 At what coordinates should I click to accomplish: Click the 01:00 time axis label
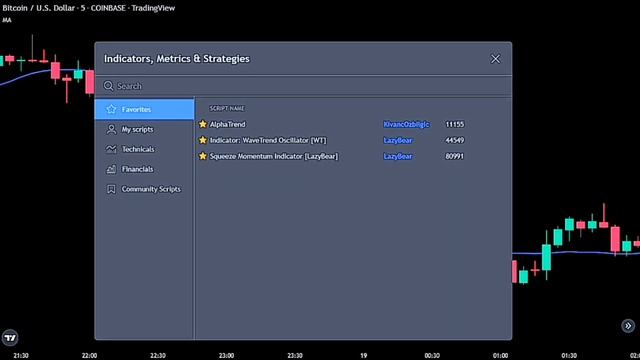pos(500,356)
